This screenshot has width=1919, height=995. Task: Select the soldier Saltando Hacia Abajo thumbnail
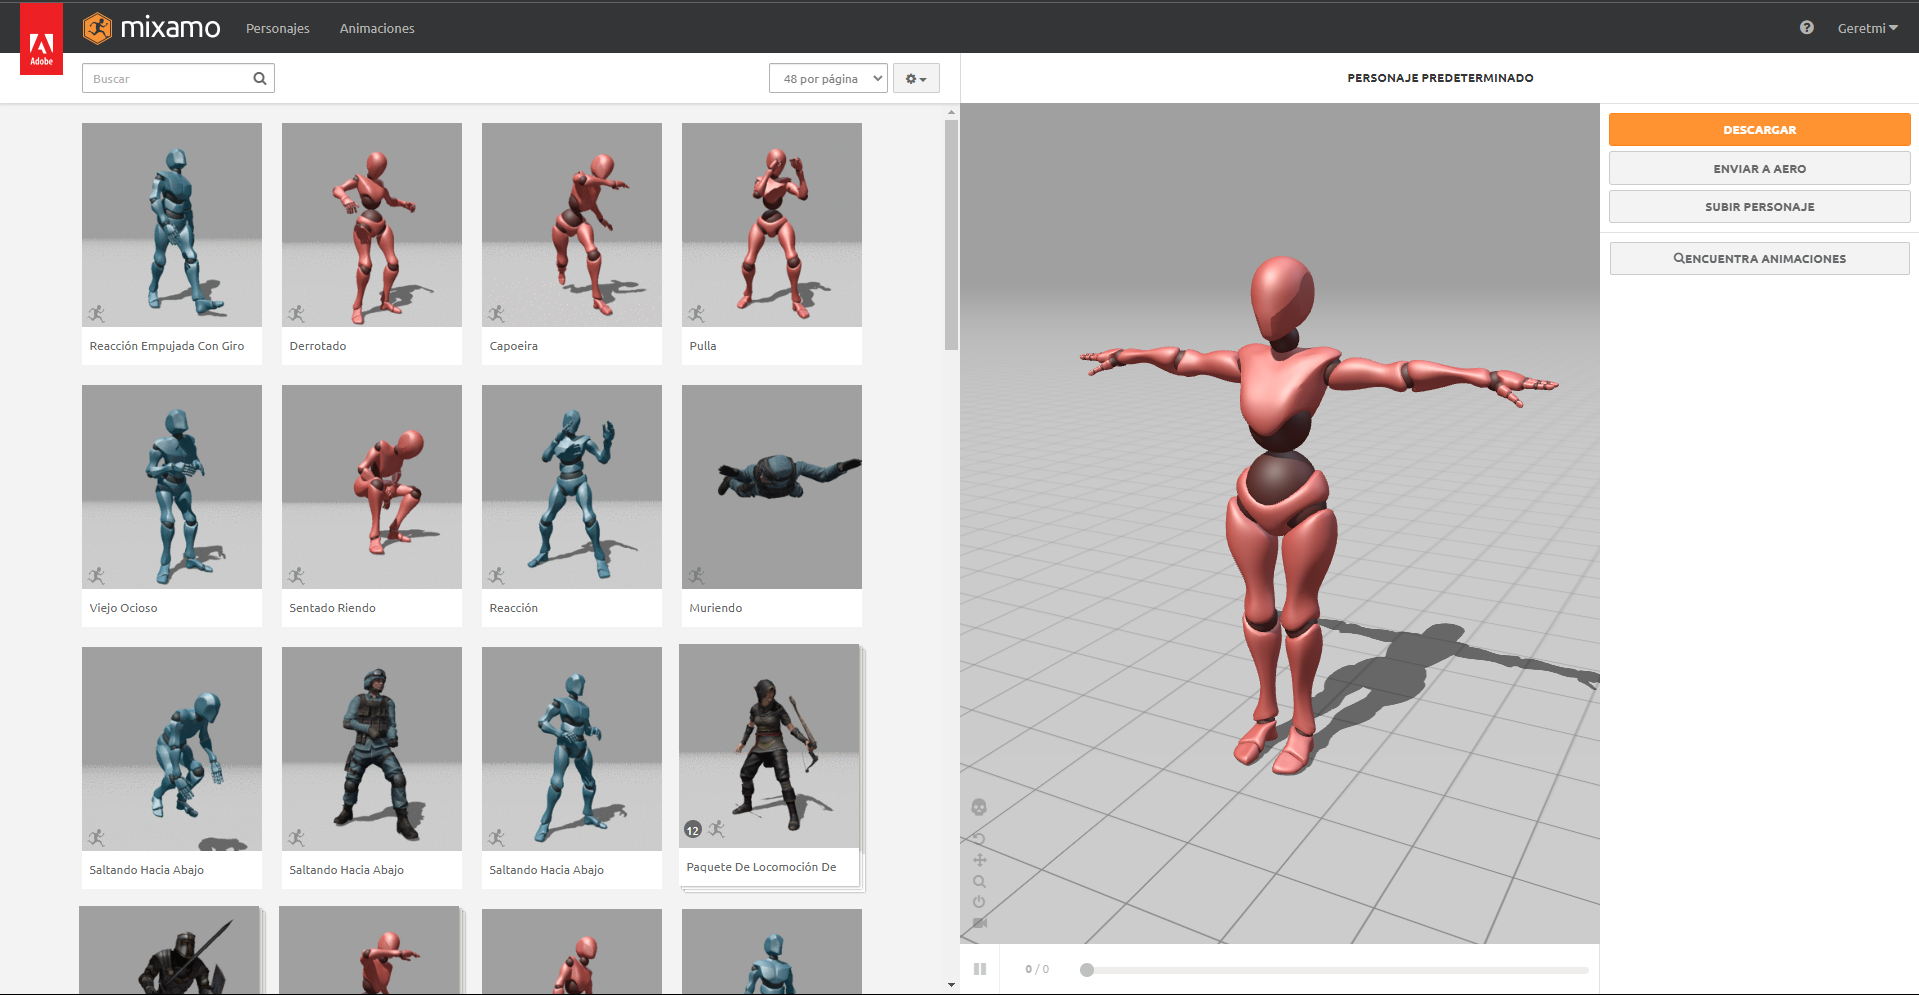click(372, 749)
